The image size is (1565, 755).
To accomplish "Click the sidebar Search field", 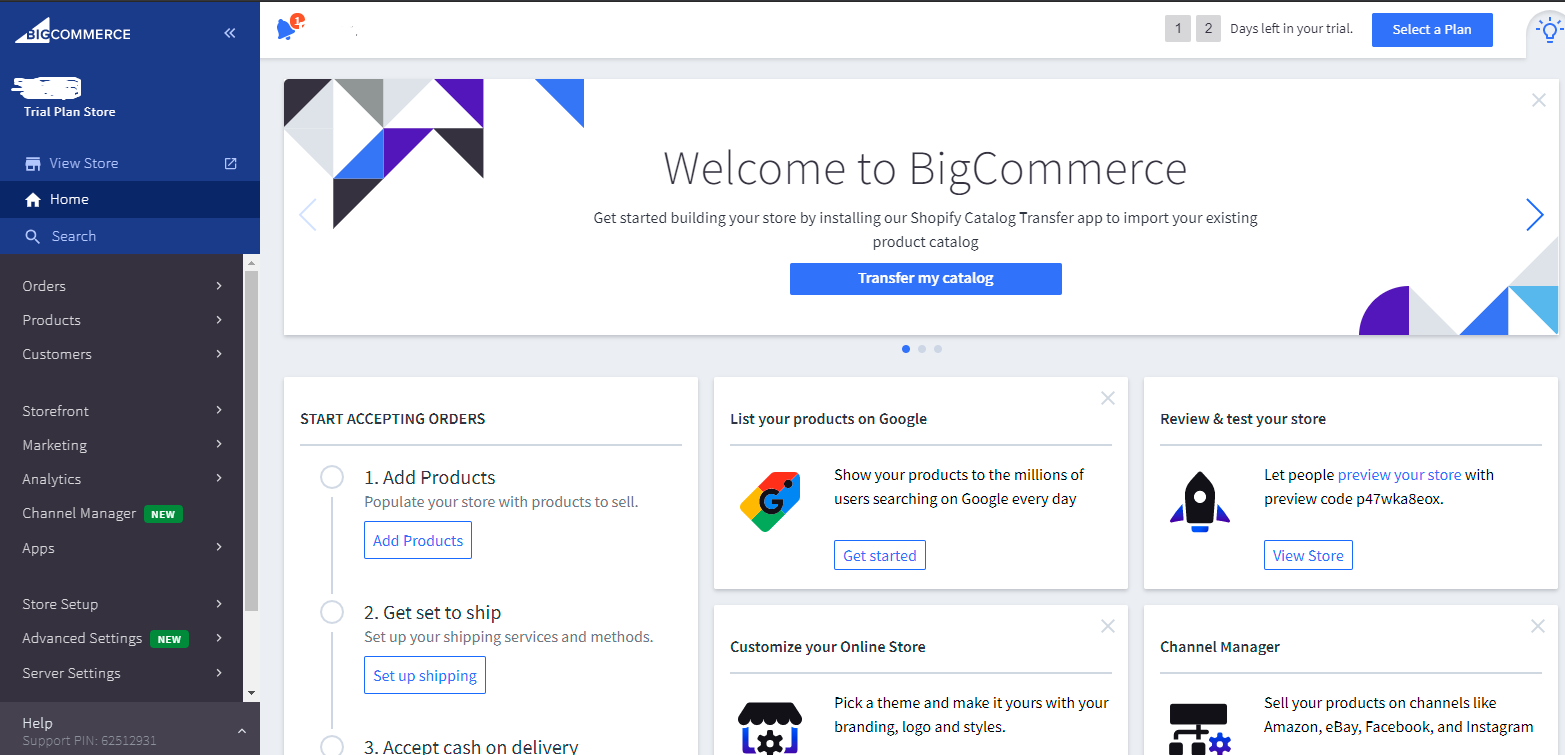I will pos(74,236).
